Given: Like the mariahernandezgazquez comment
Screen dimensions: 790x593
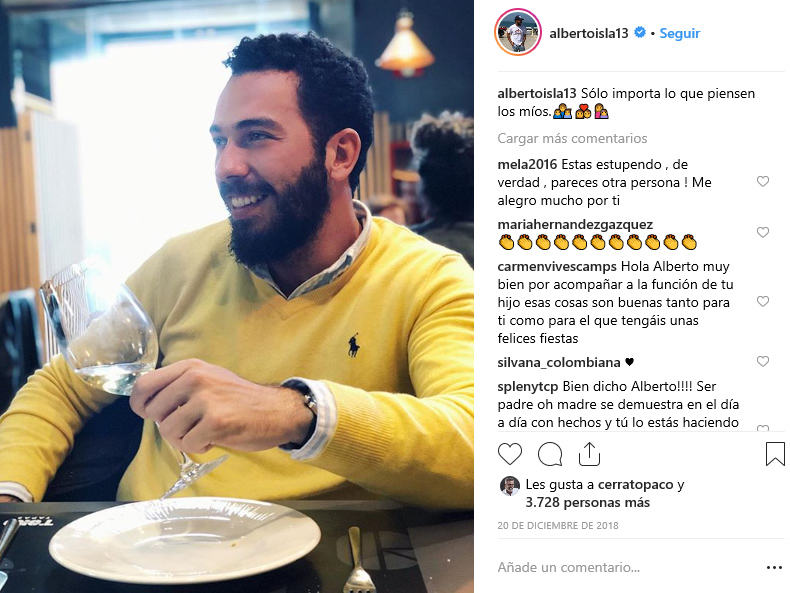Looking at the screenshot, I should [x=763, y=232].
